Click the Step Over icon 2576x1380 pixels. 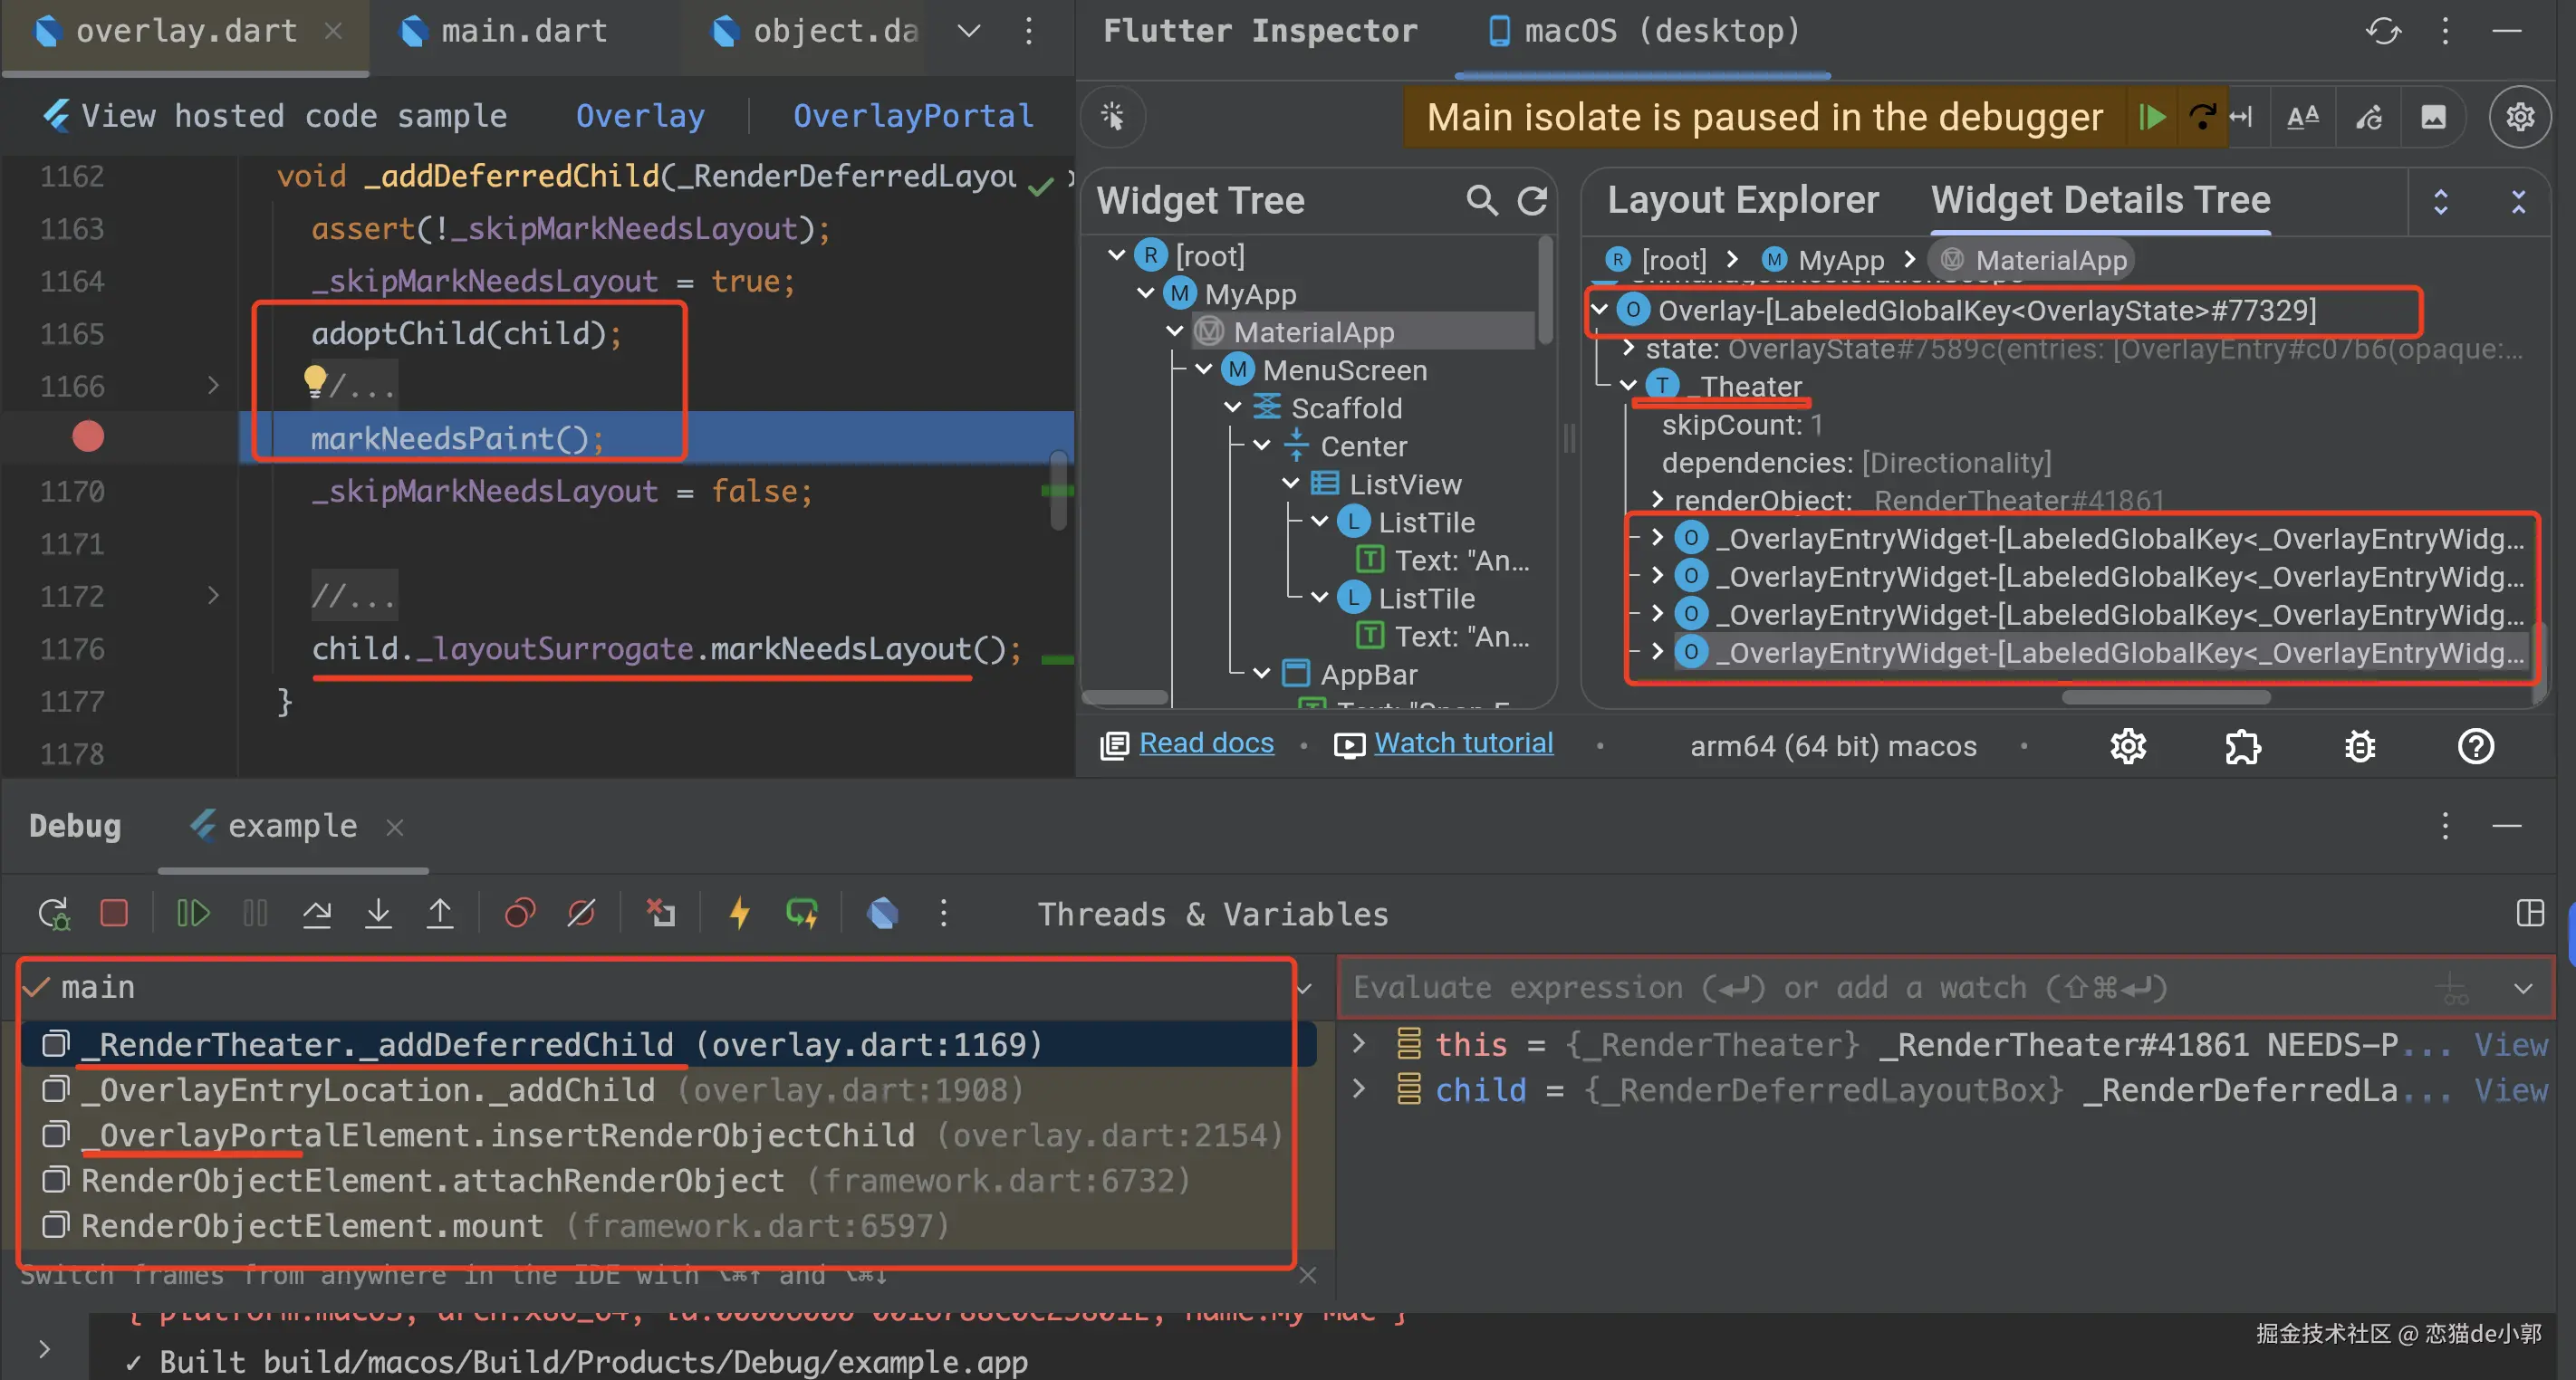[317, 913]
